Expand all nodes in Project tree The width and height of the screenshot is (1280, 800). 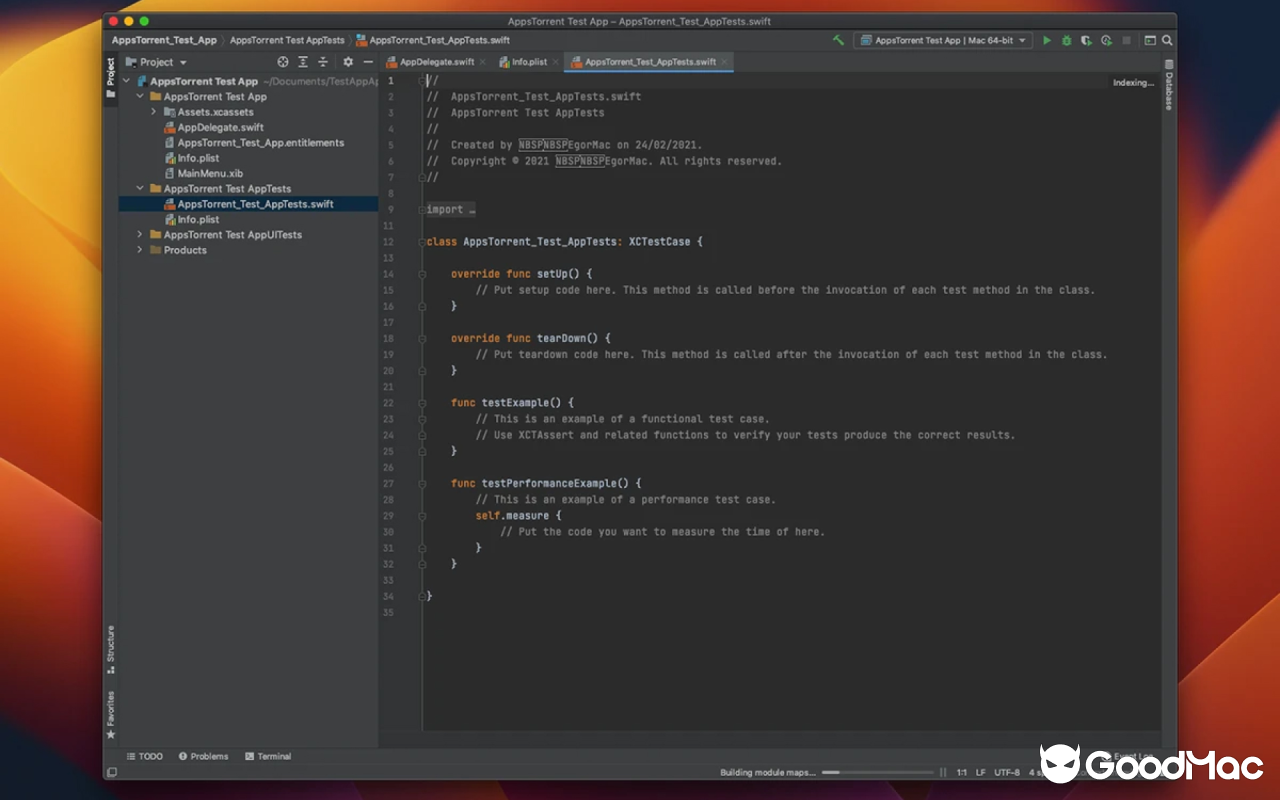tap(302, 61)
